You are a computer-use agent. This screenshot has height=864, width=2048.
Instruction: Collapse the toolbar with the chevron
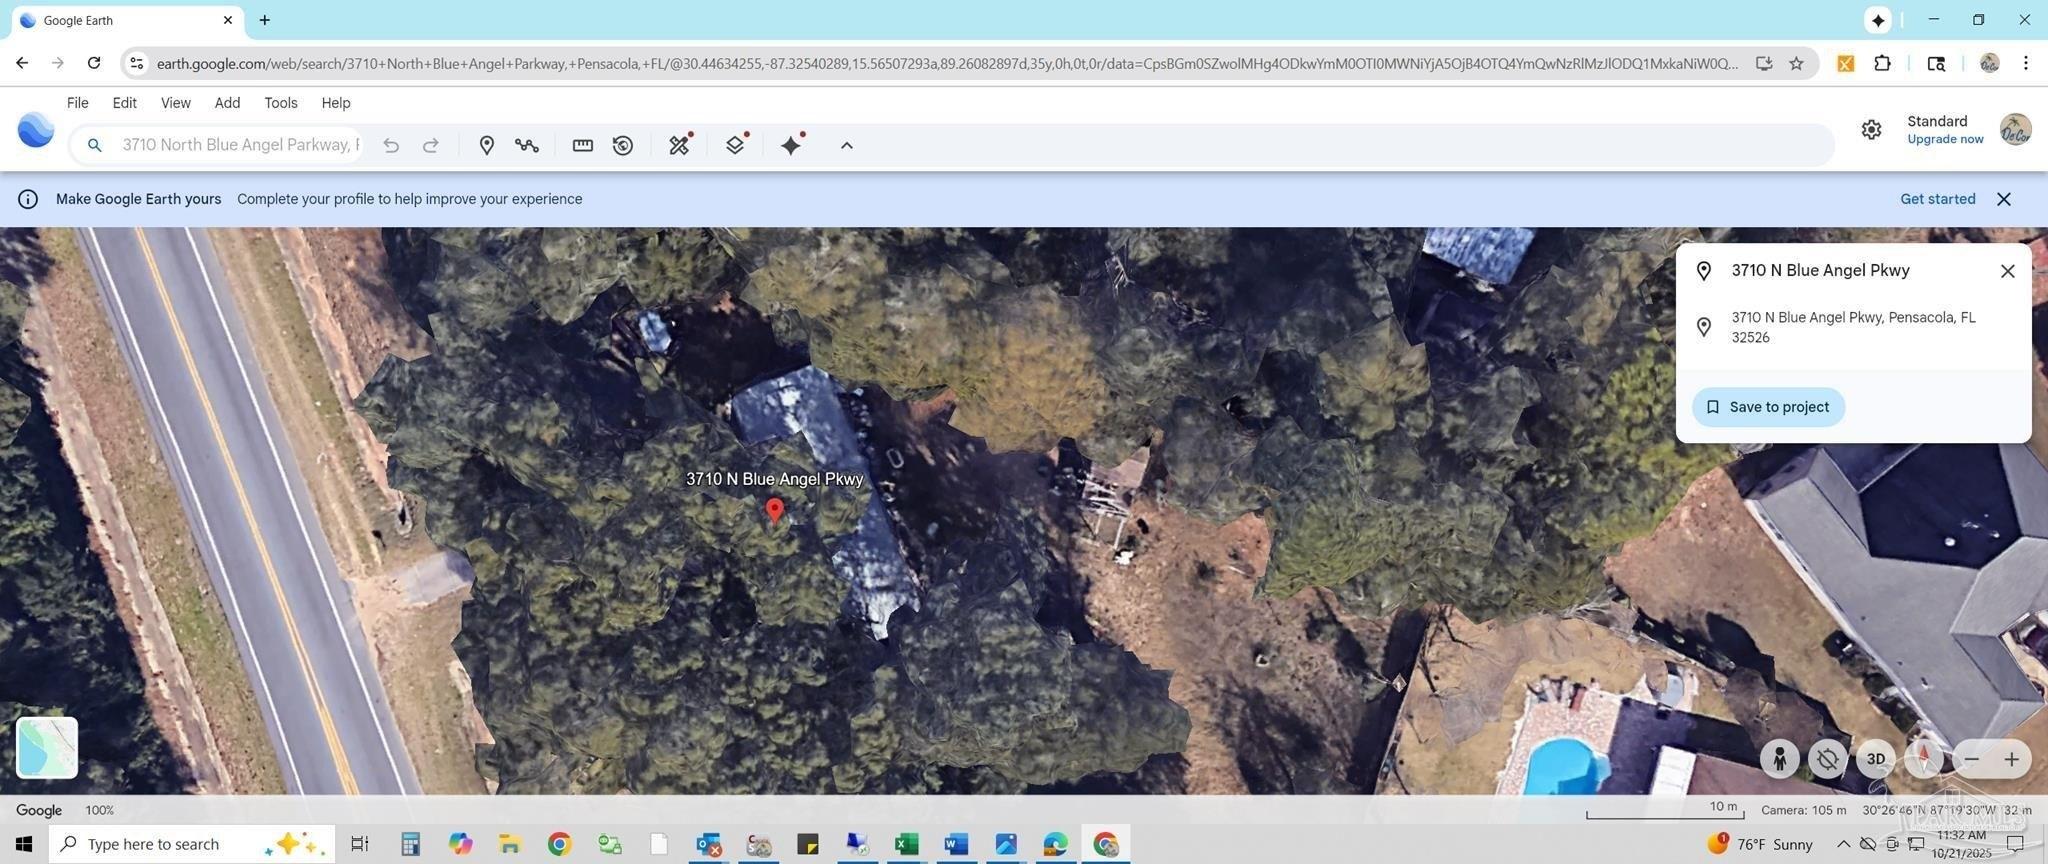coord(846,145)
